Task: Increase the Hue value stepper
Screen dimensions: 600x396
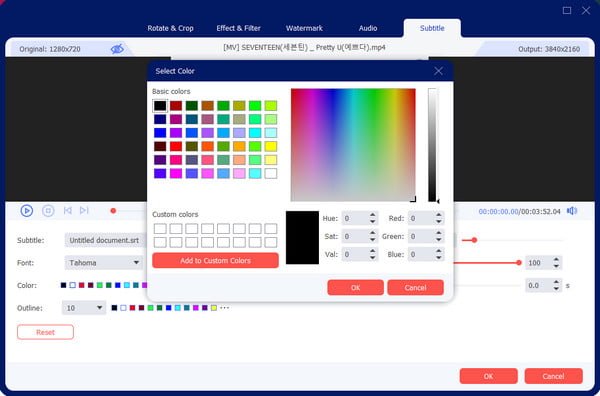Action: tap(373, 215)
